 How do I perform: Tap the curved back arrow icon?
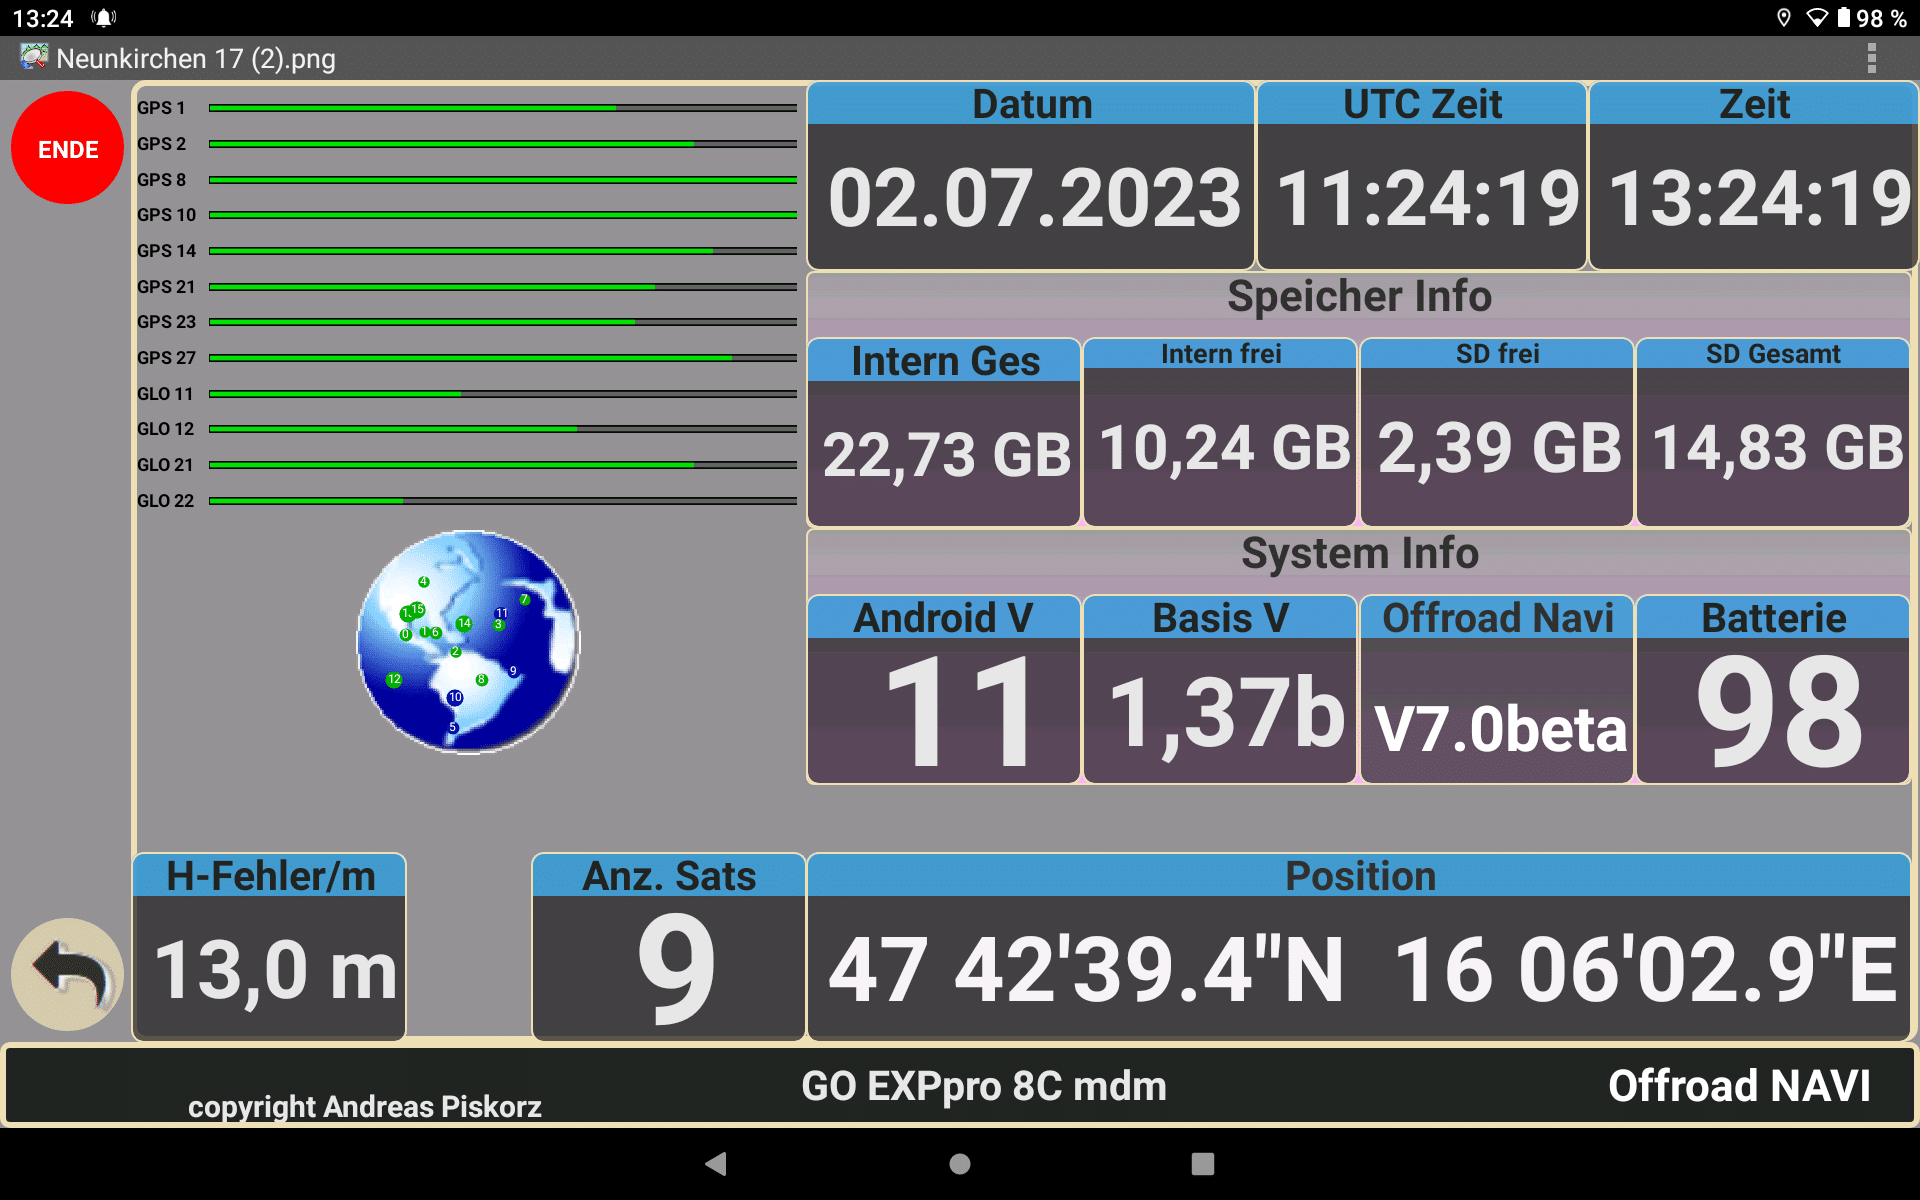pyautogui.click(x=67, y=973)
